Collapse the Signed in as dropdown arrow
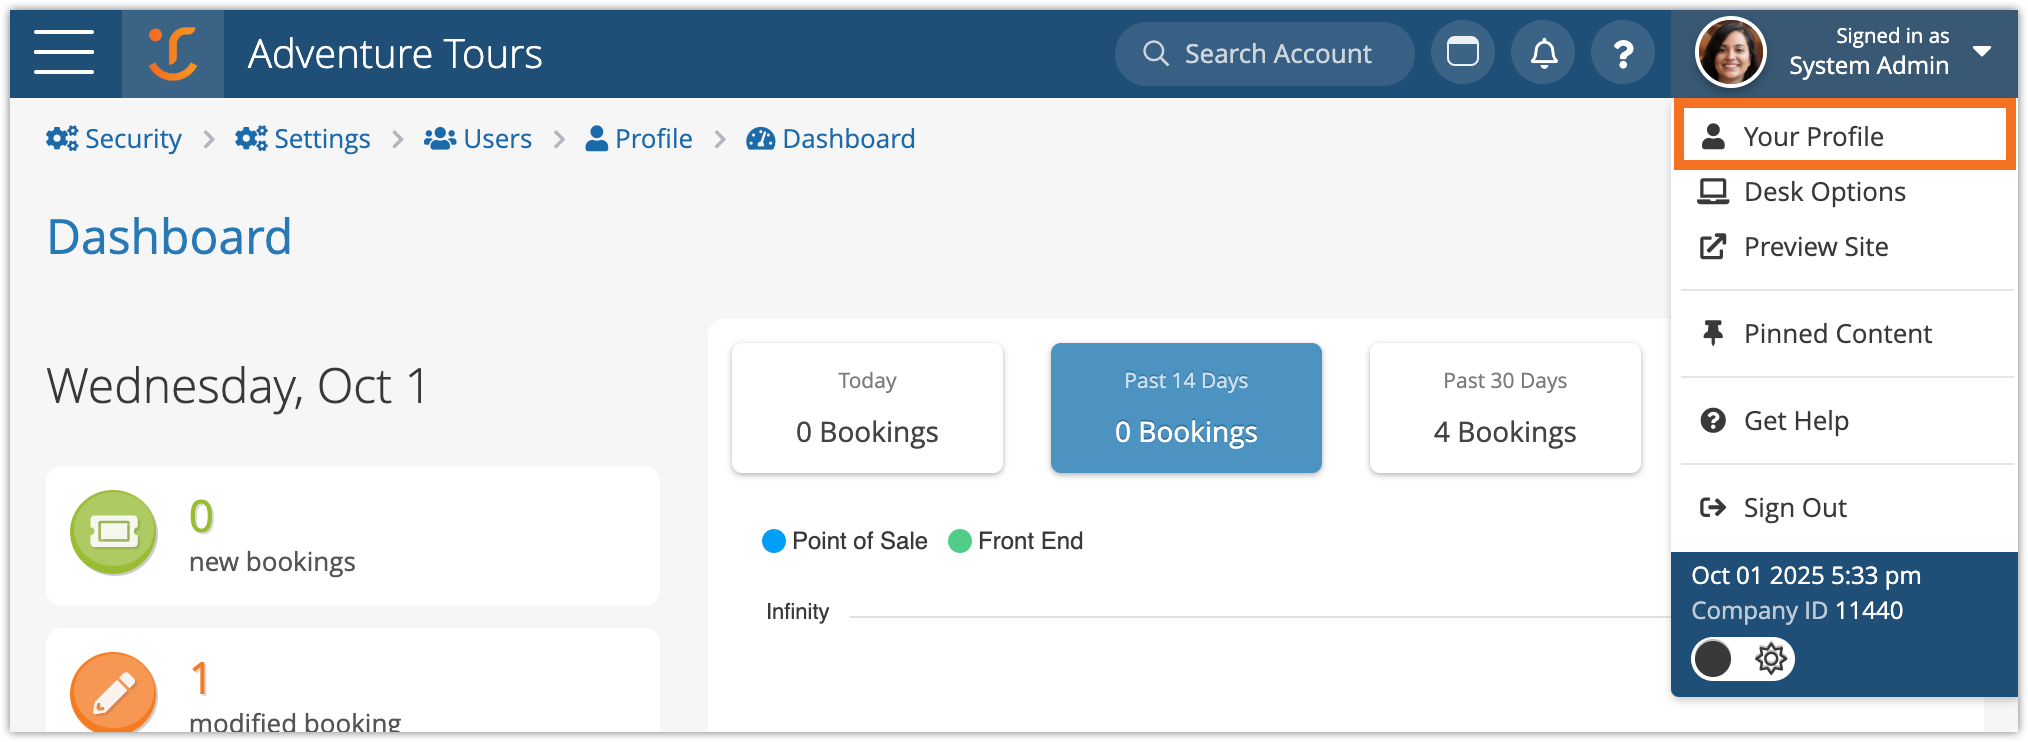Viewport: 2028px width, 742px height. tap(1982, 51)
